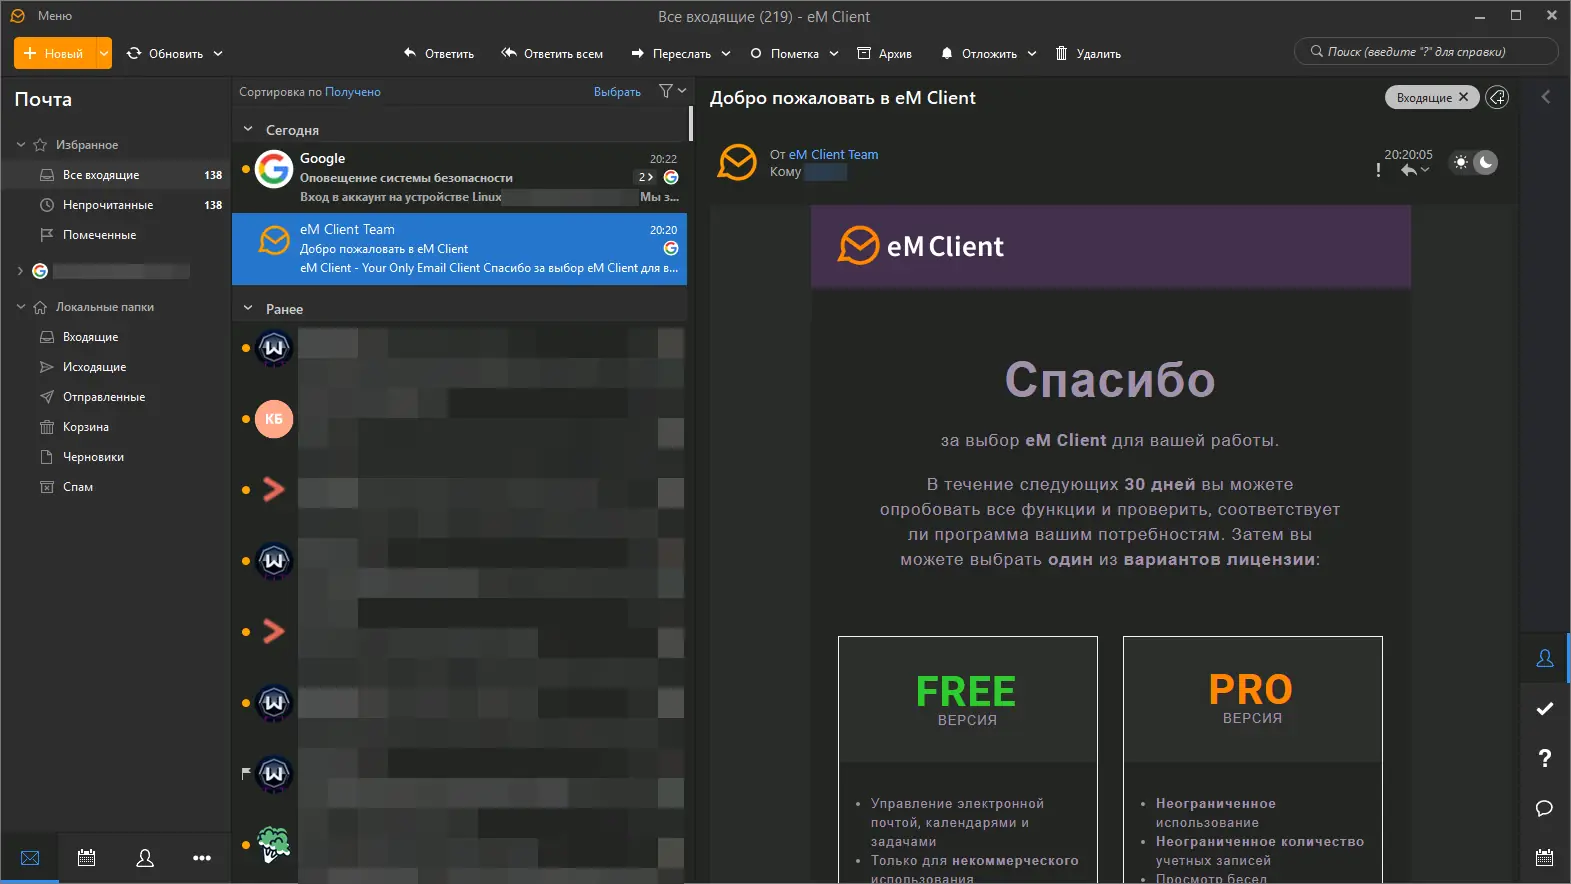The image size is (1571, 884).
Task: Collapse the Сегодня message group
Action: [x=248, y=129]
